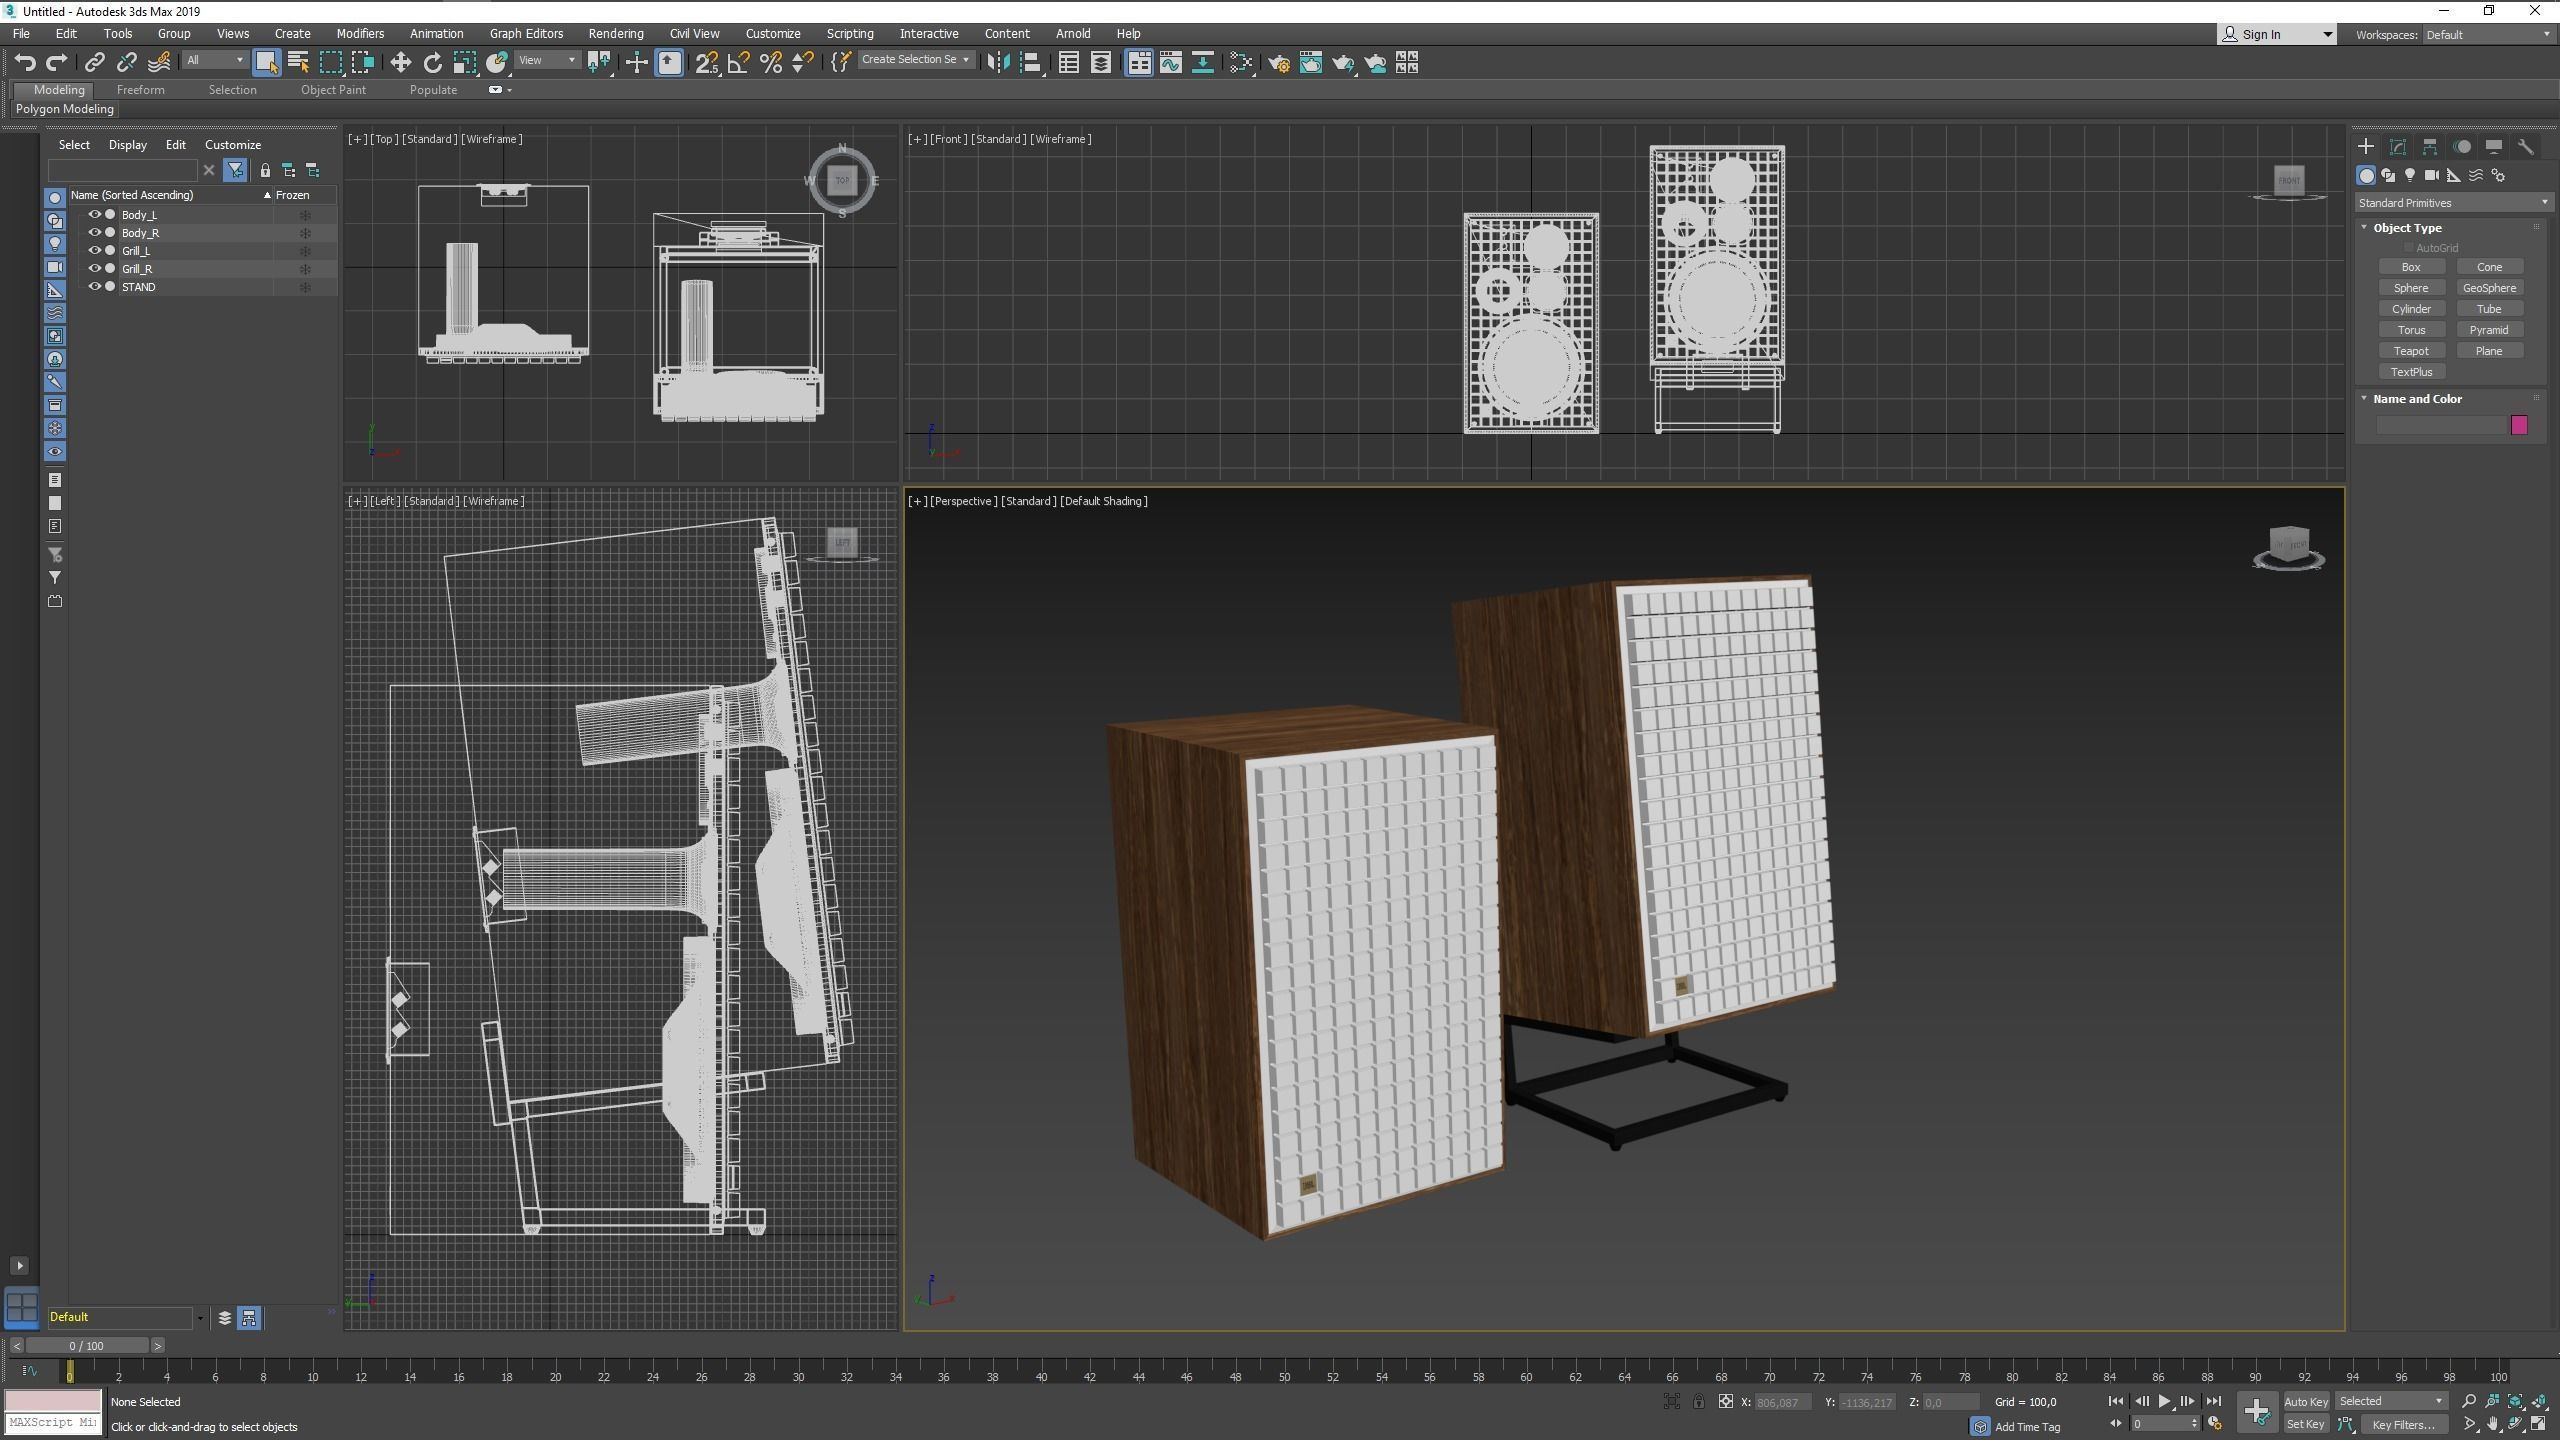This screenshot has width=2560, height=1440.
Task: Open the Scene Explorer Display menu
Action: [x=128, y=145]
